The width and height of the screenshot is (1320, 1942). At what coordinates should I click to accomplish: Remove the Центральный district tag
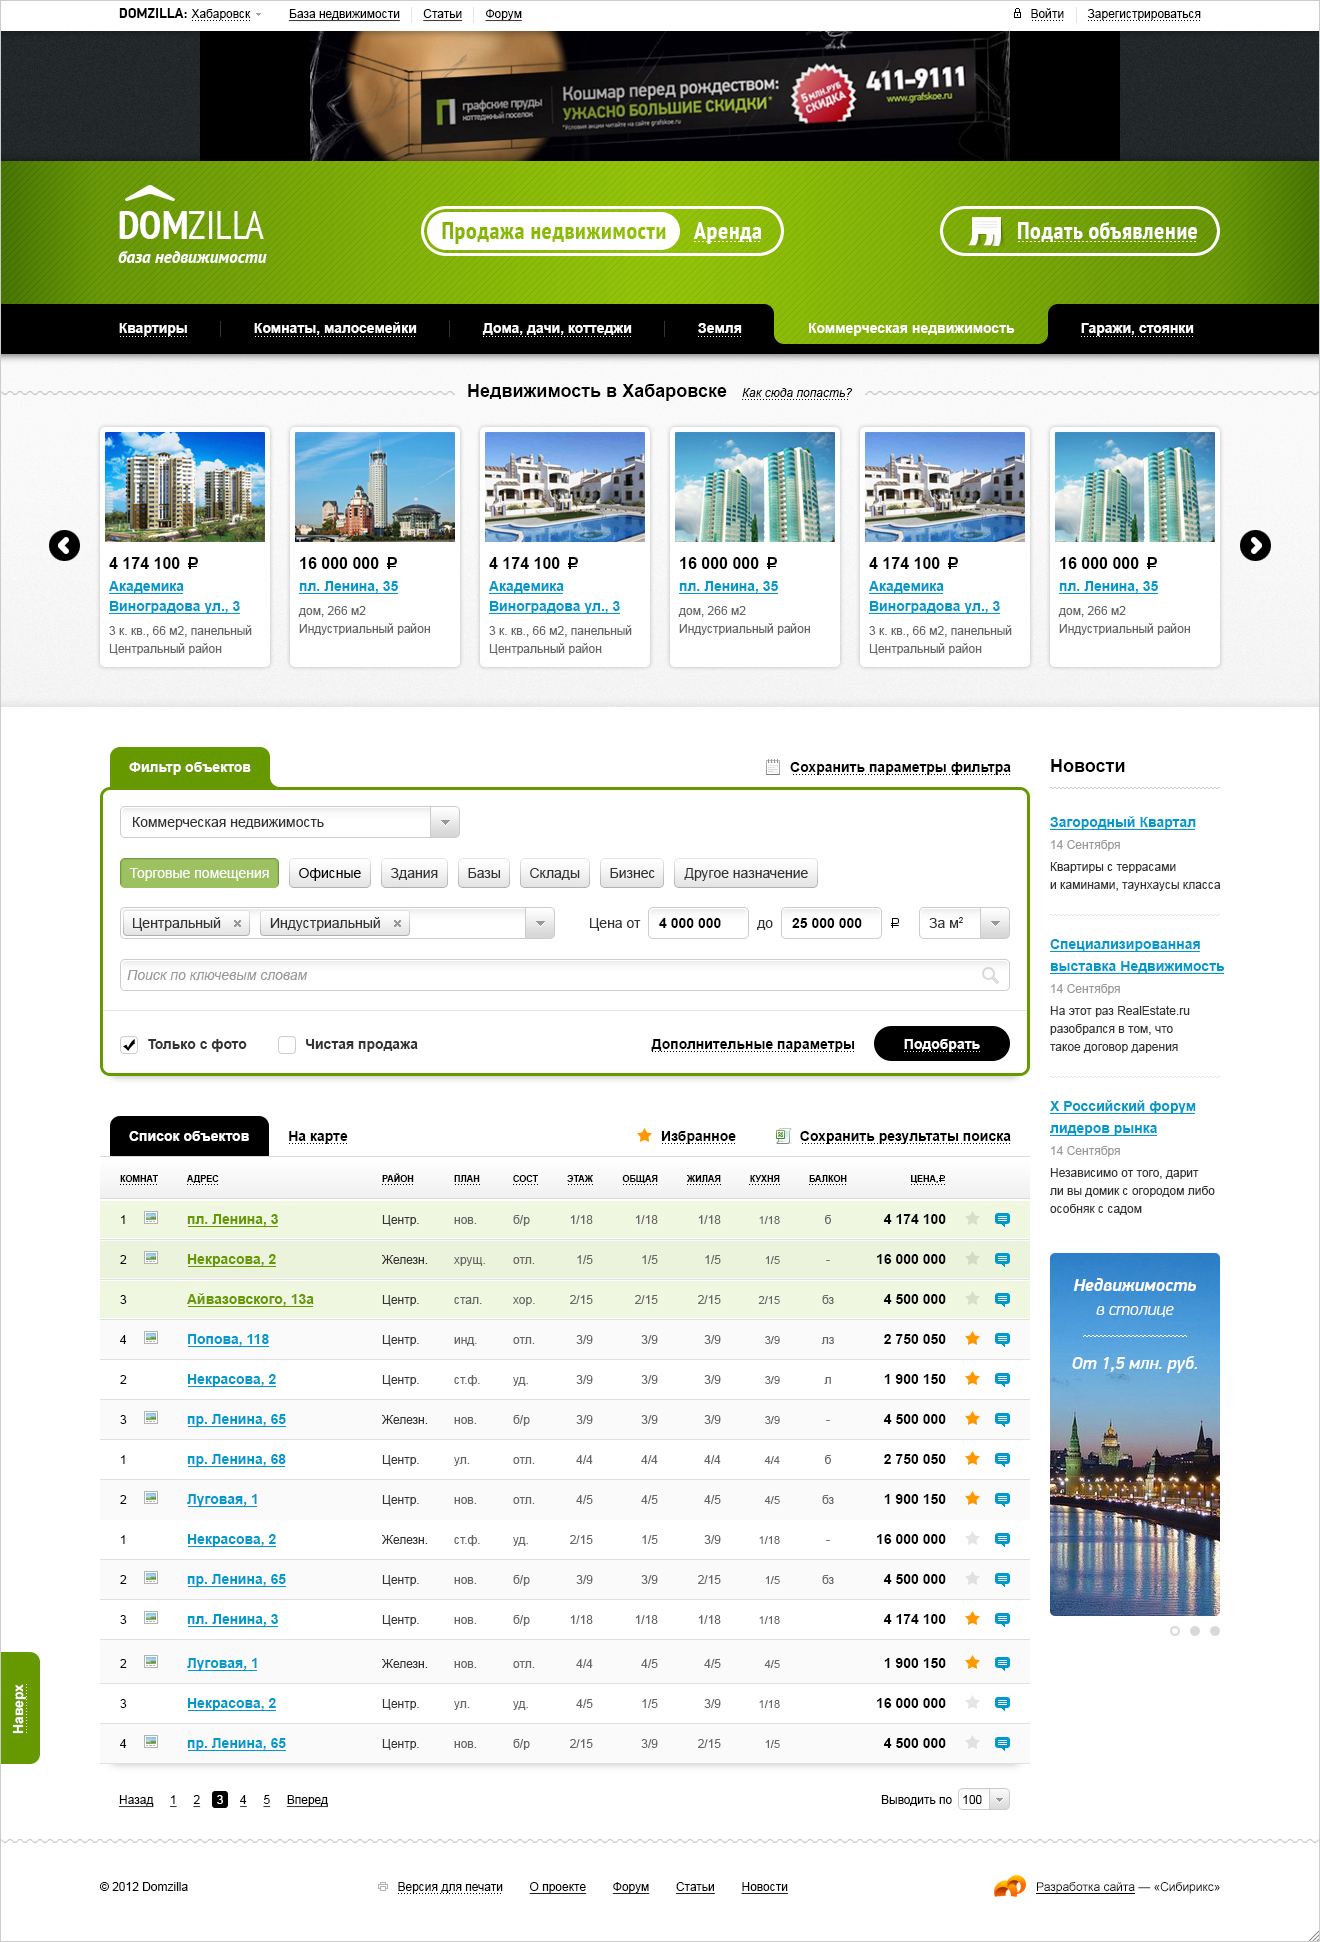[x=237, y=923]
